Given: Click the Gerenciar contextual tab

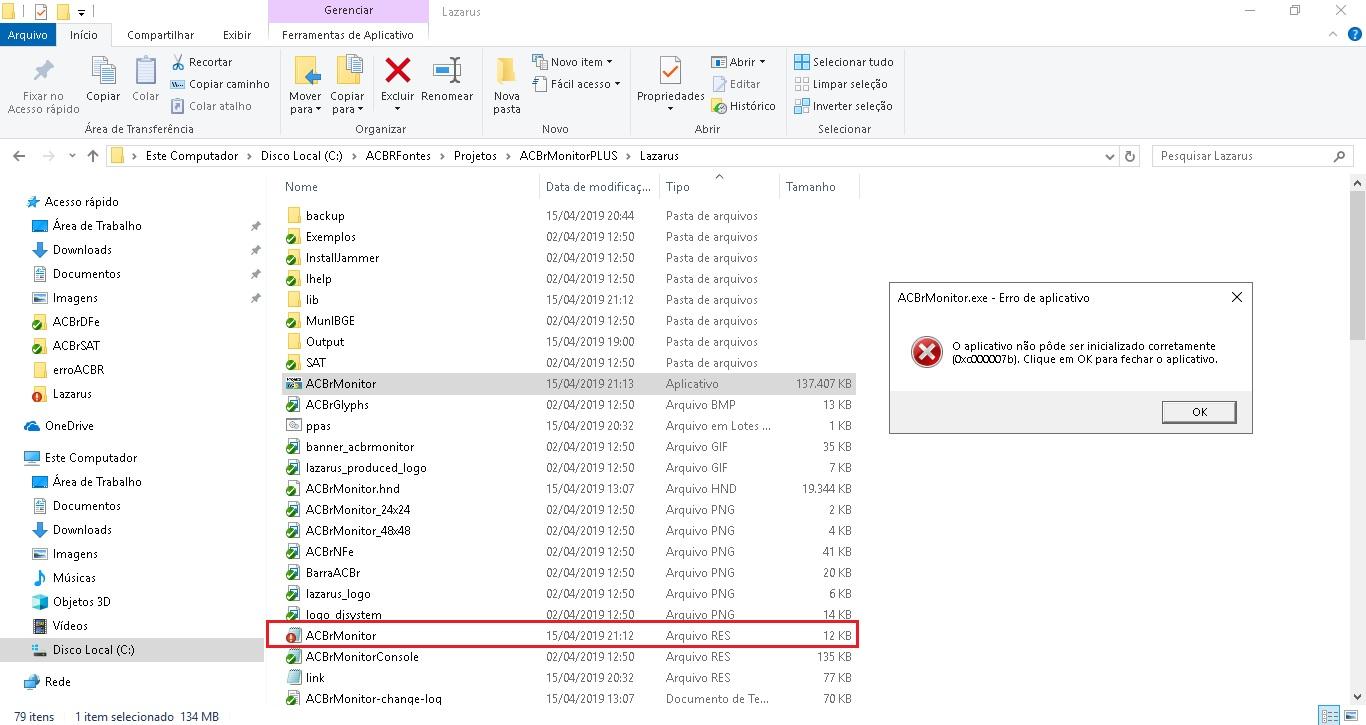Looking at the screenshot, I should (349, 12).
